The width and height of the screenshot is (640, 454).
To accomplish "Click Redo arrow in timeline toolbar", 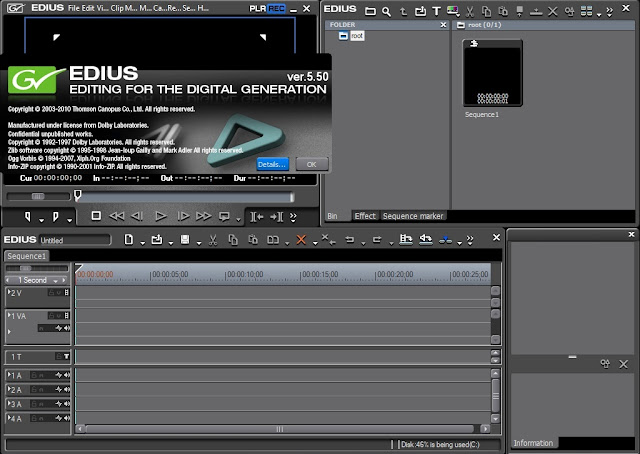I will pos(377,240).
